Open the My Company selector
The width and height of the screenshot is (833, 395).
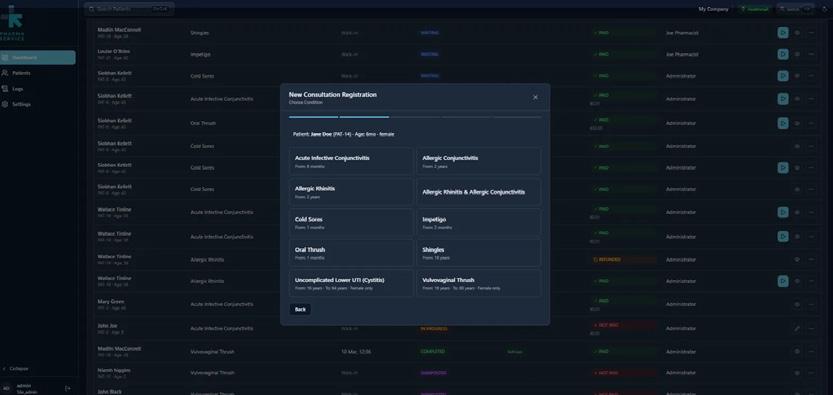pyautogui.click(x=713, y=9)
